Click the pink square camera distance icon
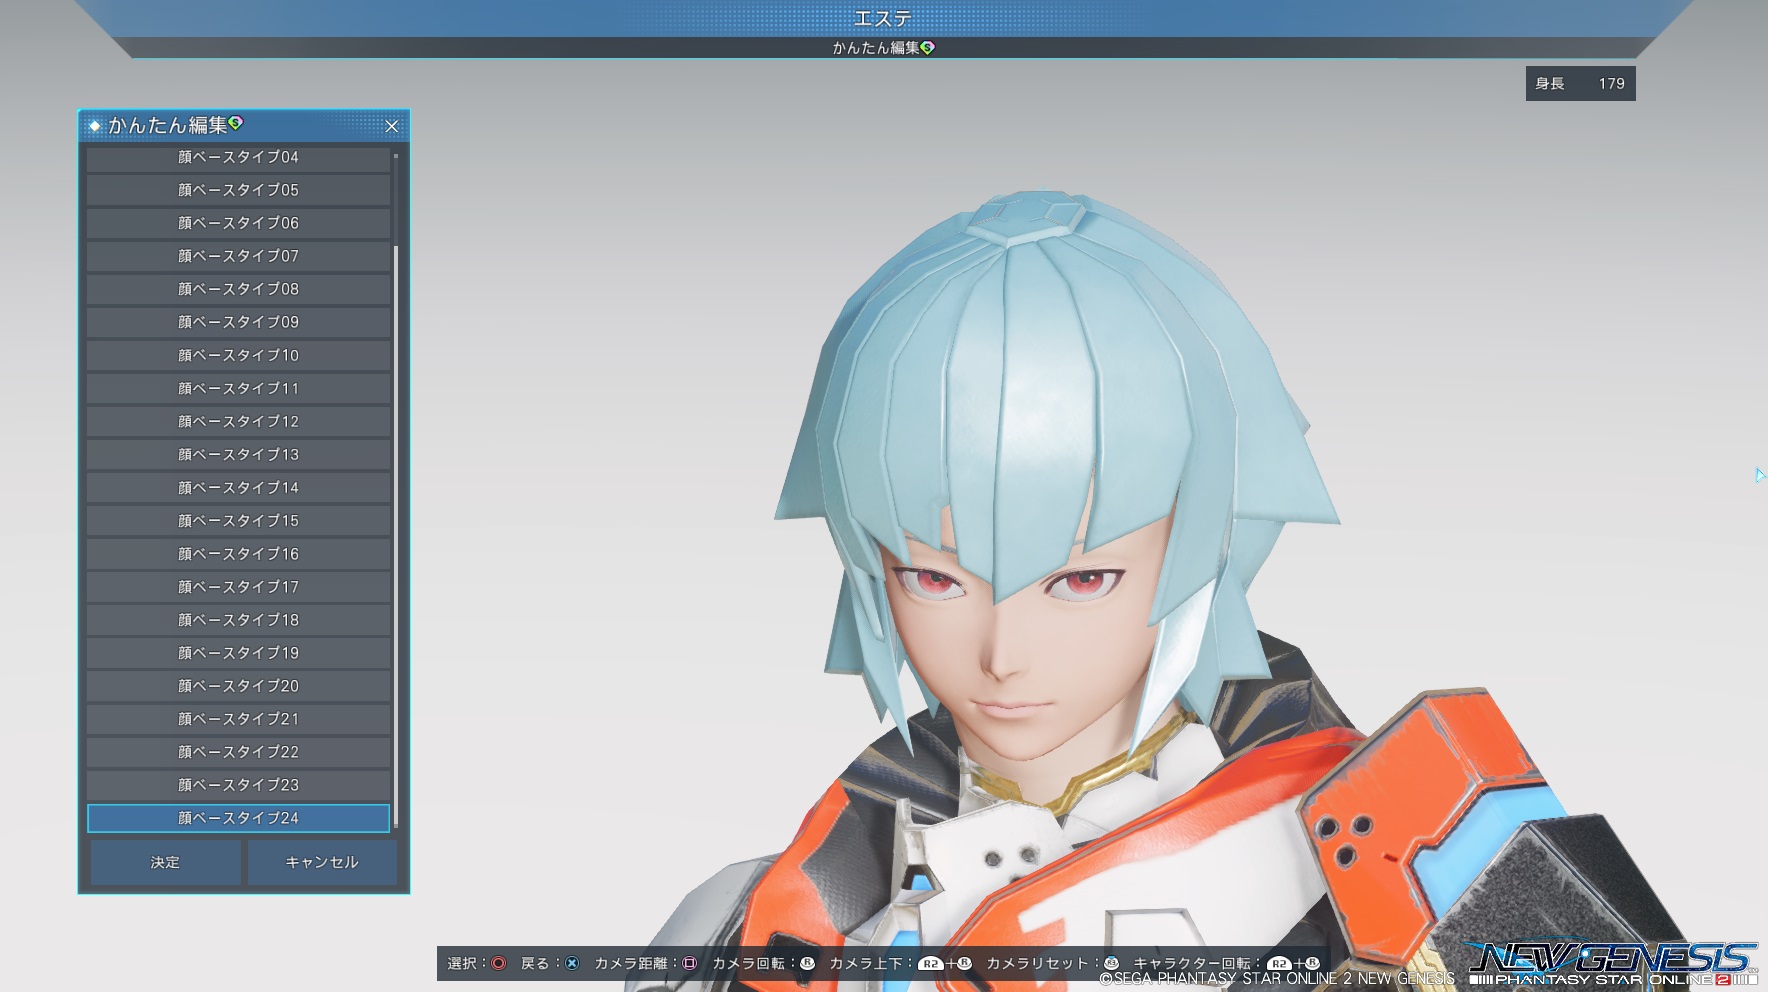Screen dimensions: 1768x992 coord(689,964)
